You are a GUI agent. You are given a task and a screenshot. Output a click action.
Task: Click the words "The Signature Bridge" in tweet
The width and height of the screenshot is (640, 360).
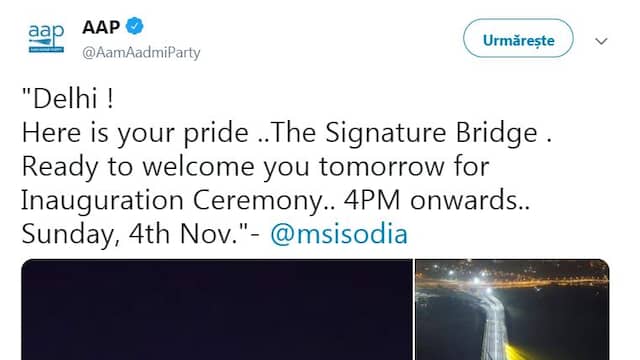[404, 133]
